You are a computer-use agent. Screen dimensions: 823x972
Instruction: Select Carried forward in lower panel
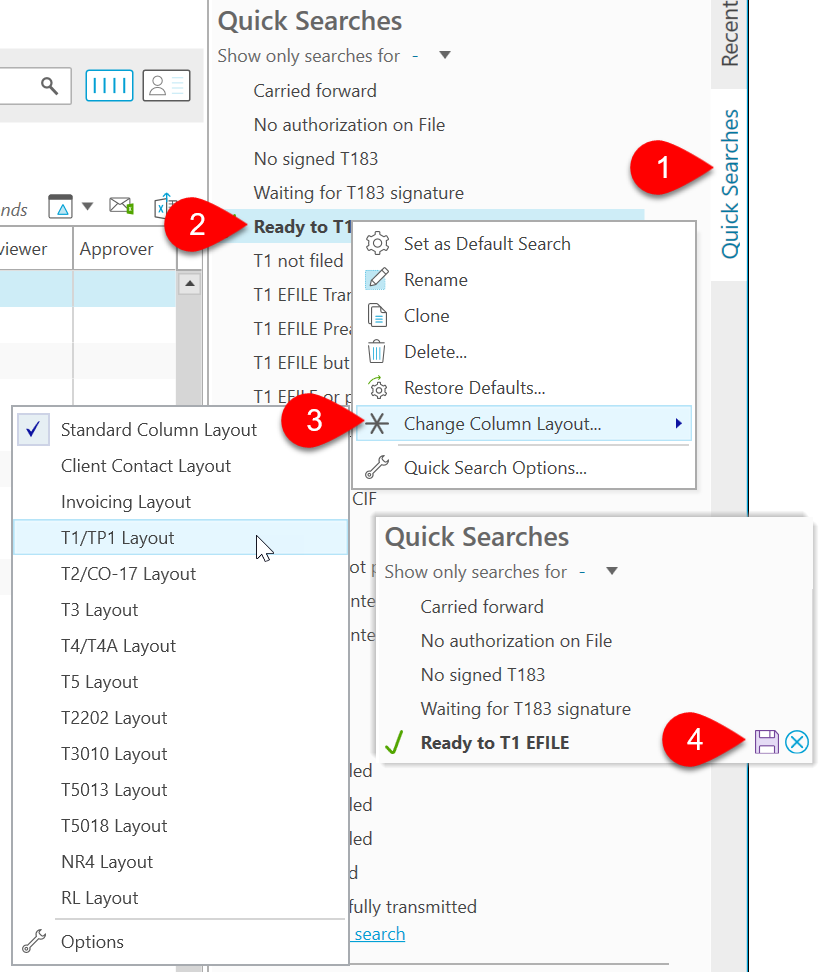coord(482,606)
